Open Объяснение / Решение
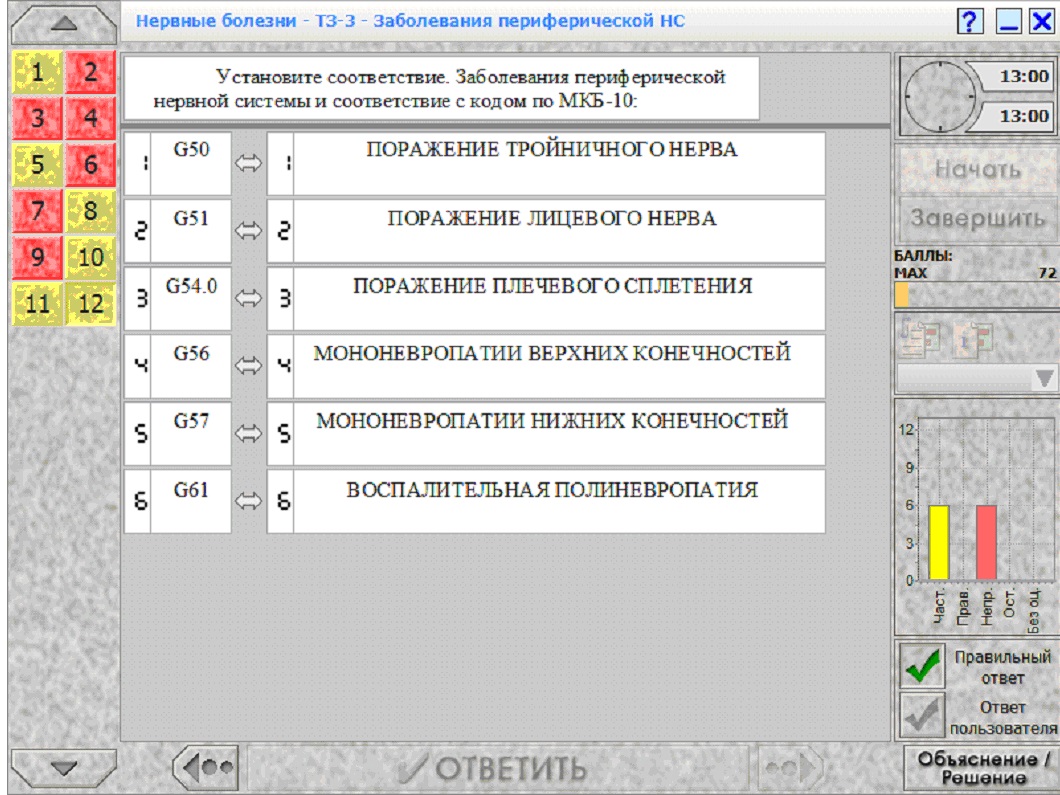 (x=982, y=768)
